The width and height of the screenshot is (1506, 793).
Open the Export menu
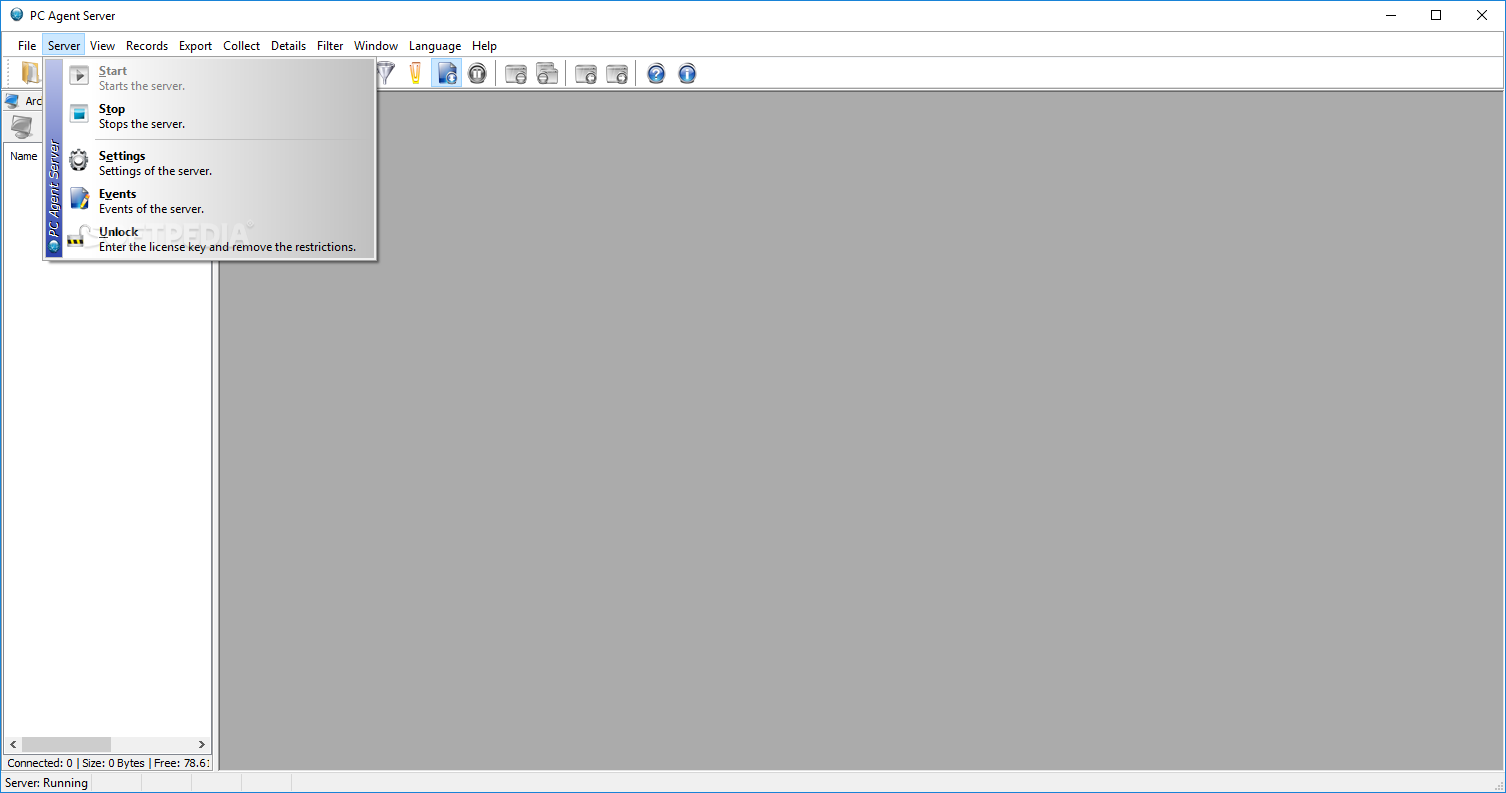tap(195, 46)
